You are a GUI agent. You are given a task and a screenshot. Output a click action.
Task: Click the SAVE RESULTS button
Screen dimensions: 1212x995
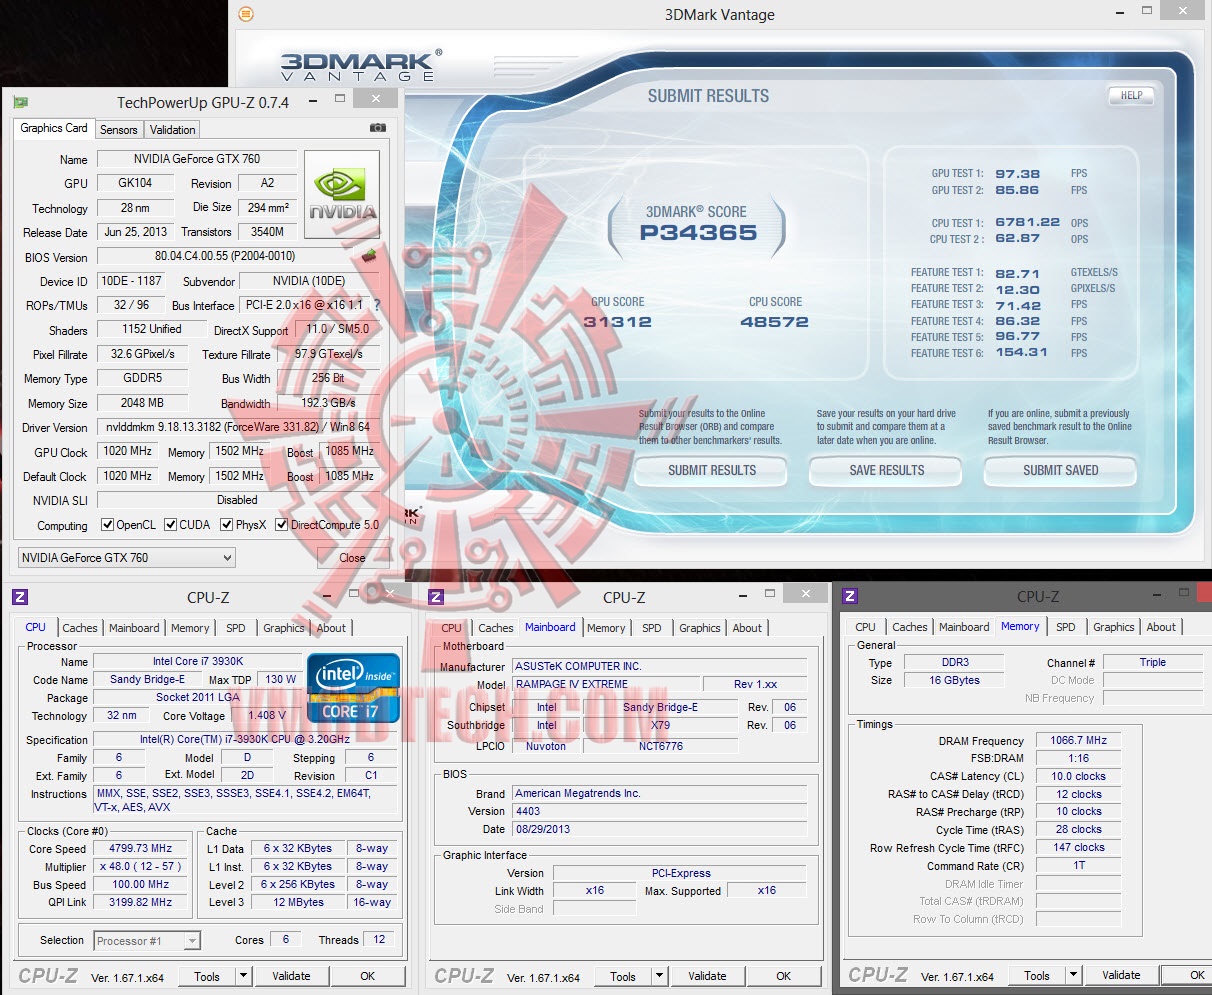(887, 470)
